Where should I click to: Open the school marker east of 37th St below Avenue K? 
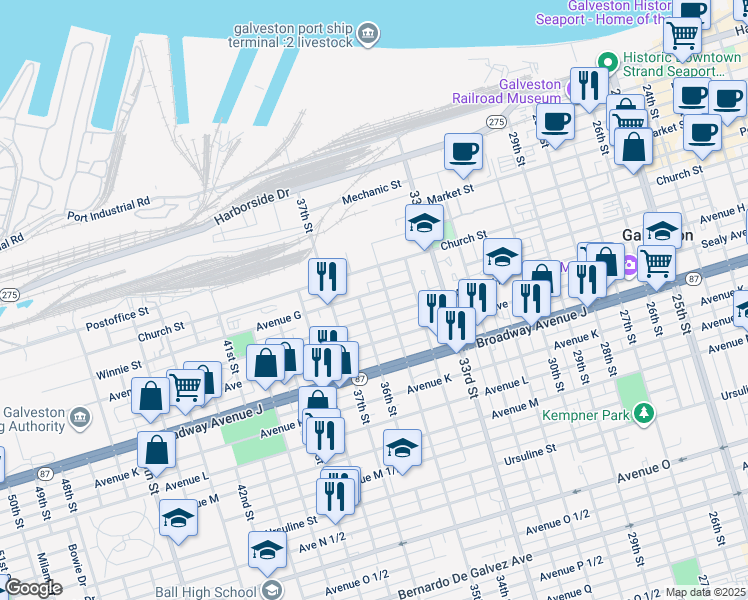402,448
